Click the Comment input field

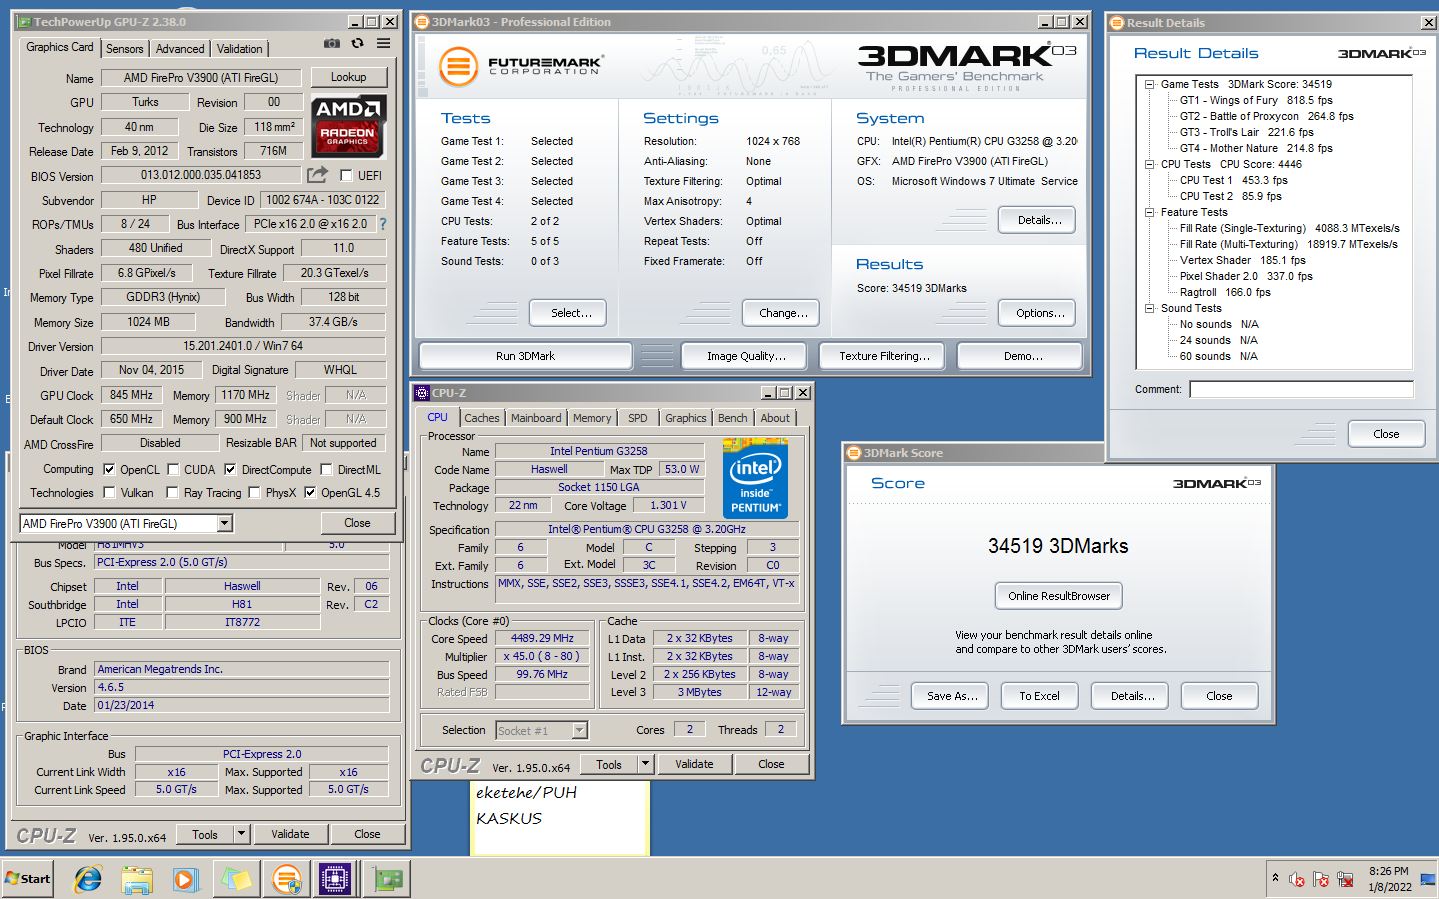click(x=1301, y=389)
